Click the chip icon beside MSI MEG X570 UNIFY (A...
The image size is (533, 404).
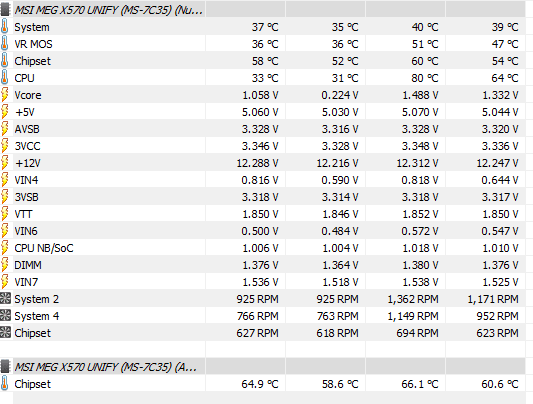tap(5, 367)
